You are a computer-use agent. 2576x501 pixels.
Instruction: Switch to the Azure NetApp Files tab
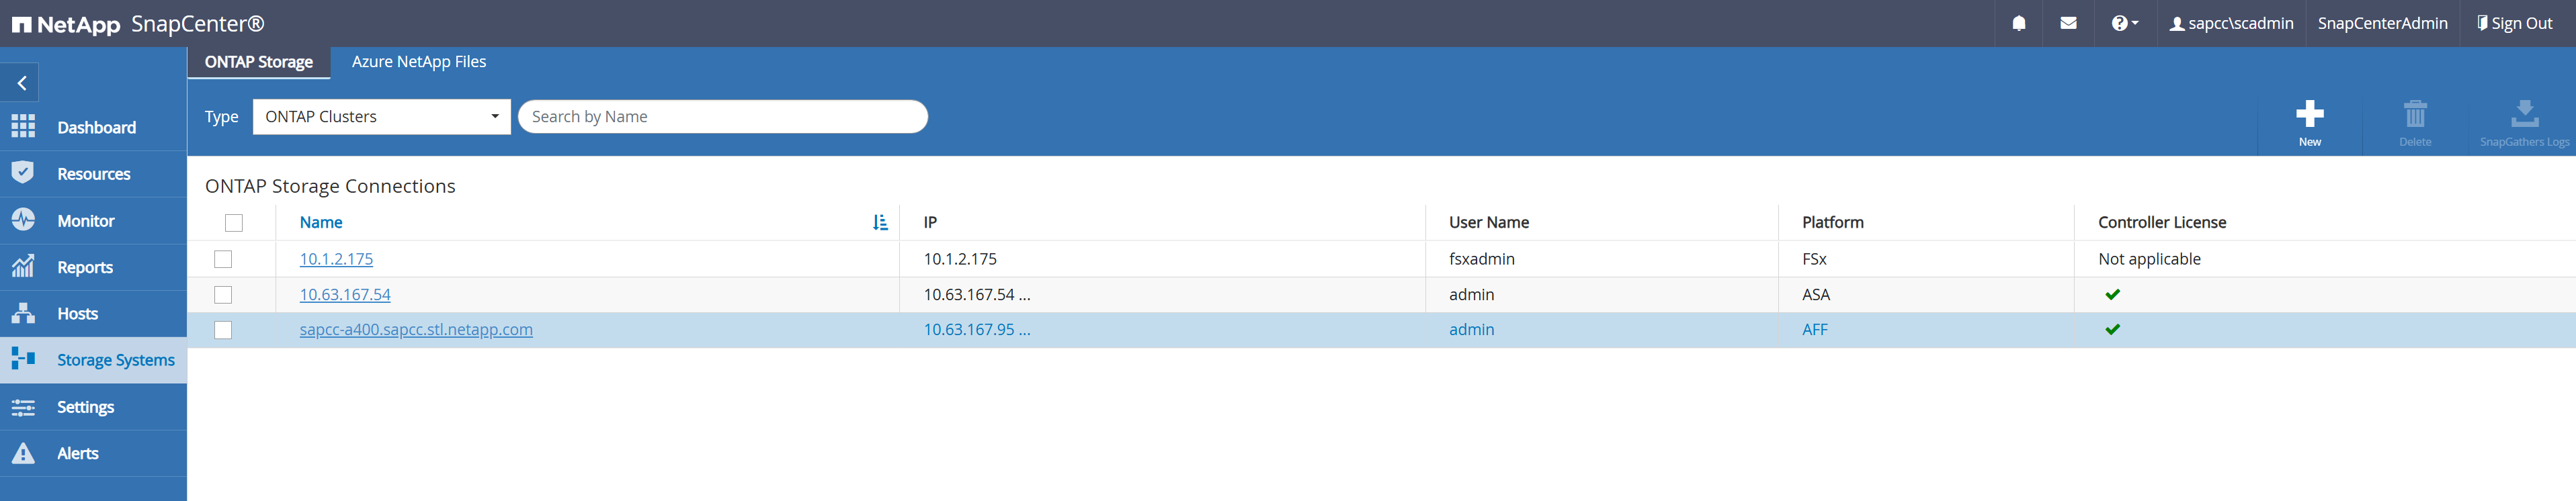click(x=418, y=61)
